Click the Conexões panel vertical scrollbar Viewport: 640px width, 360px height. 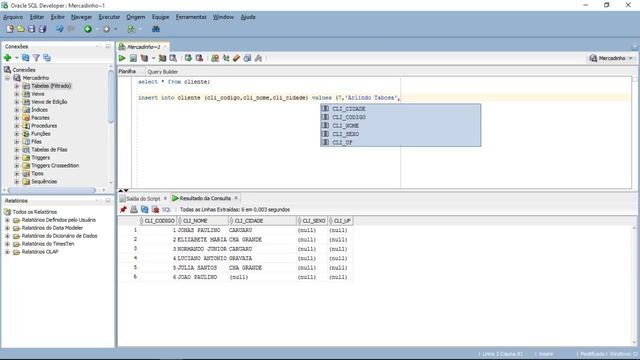[x=111, y=97]
